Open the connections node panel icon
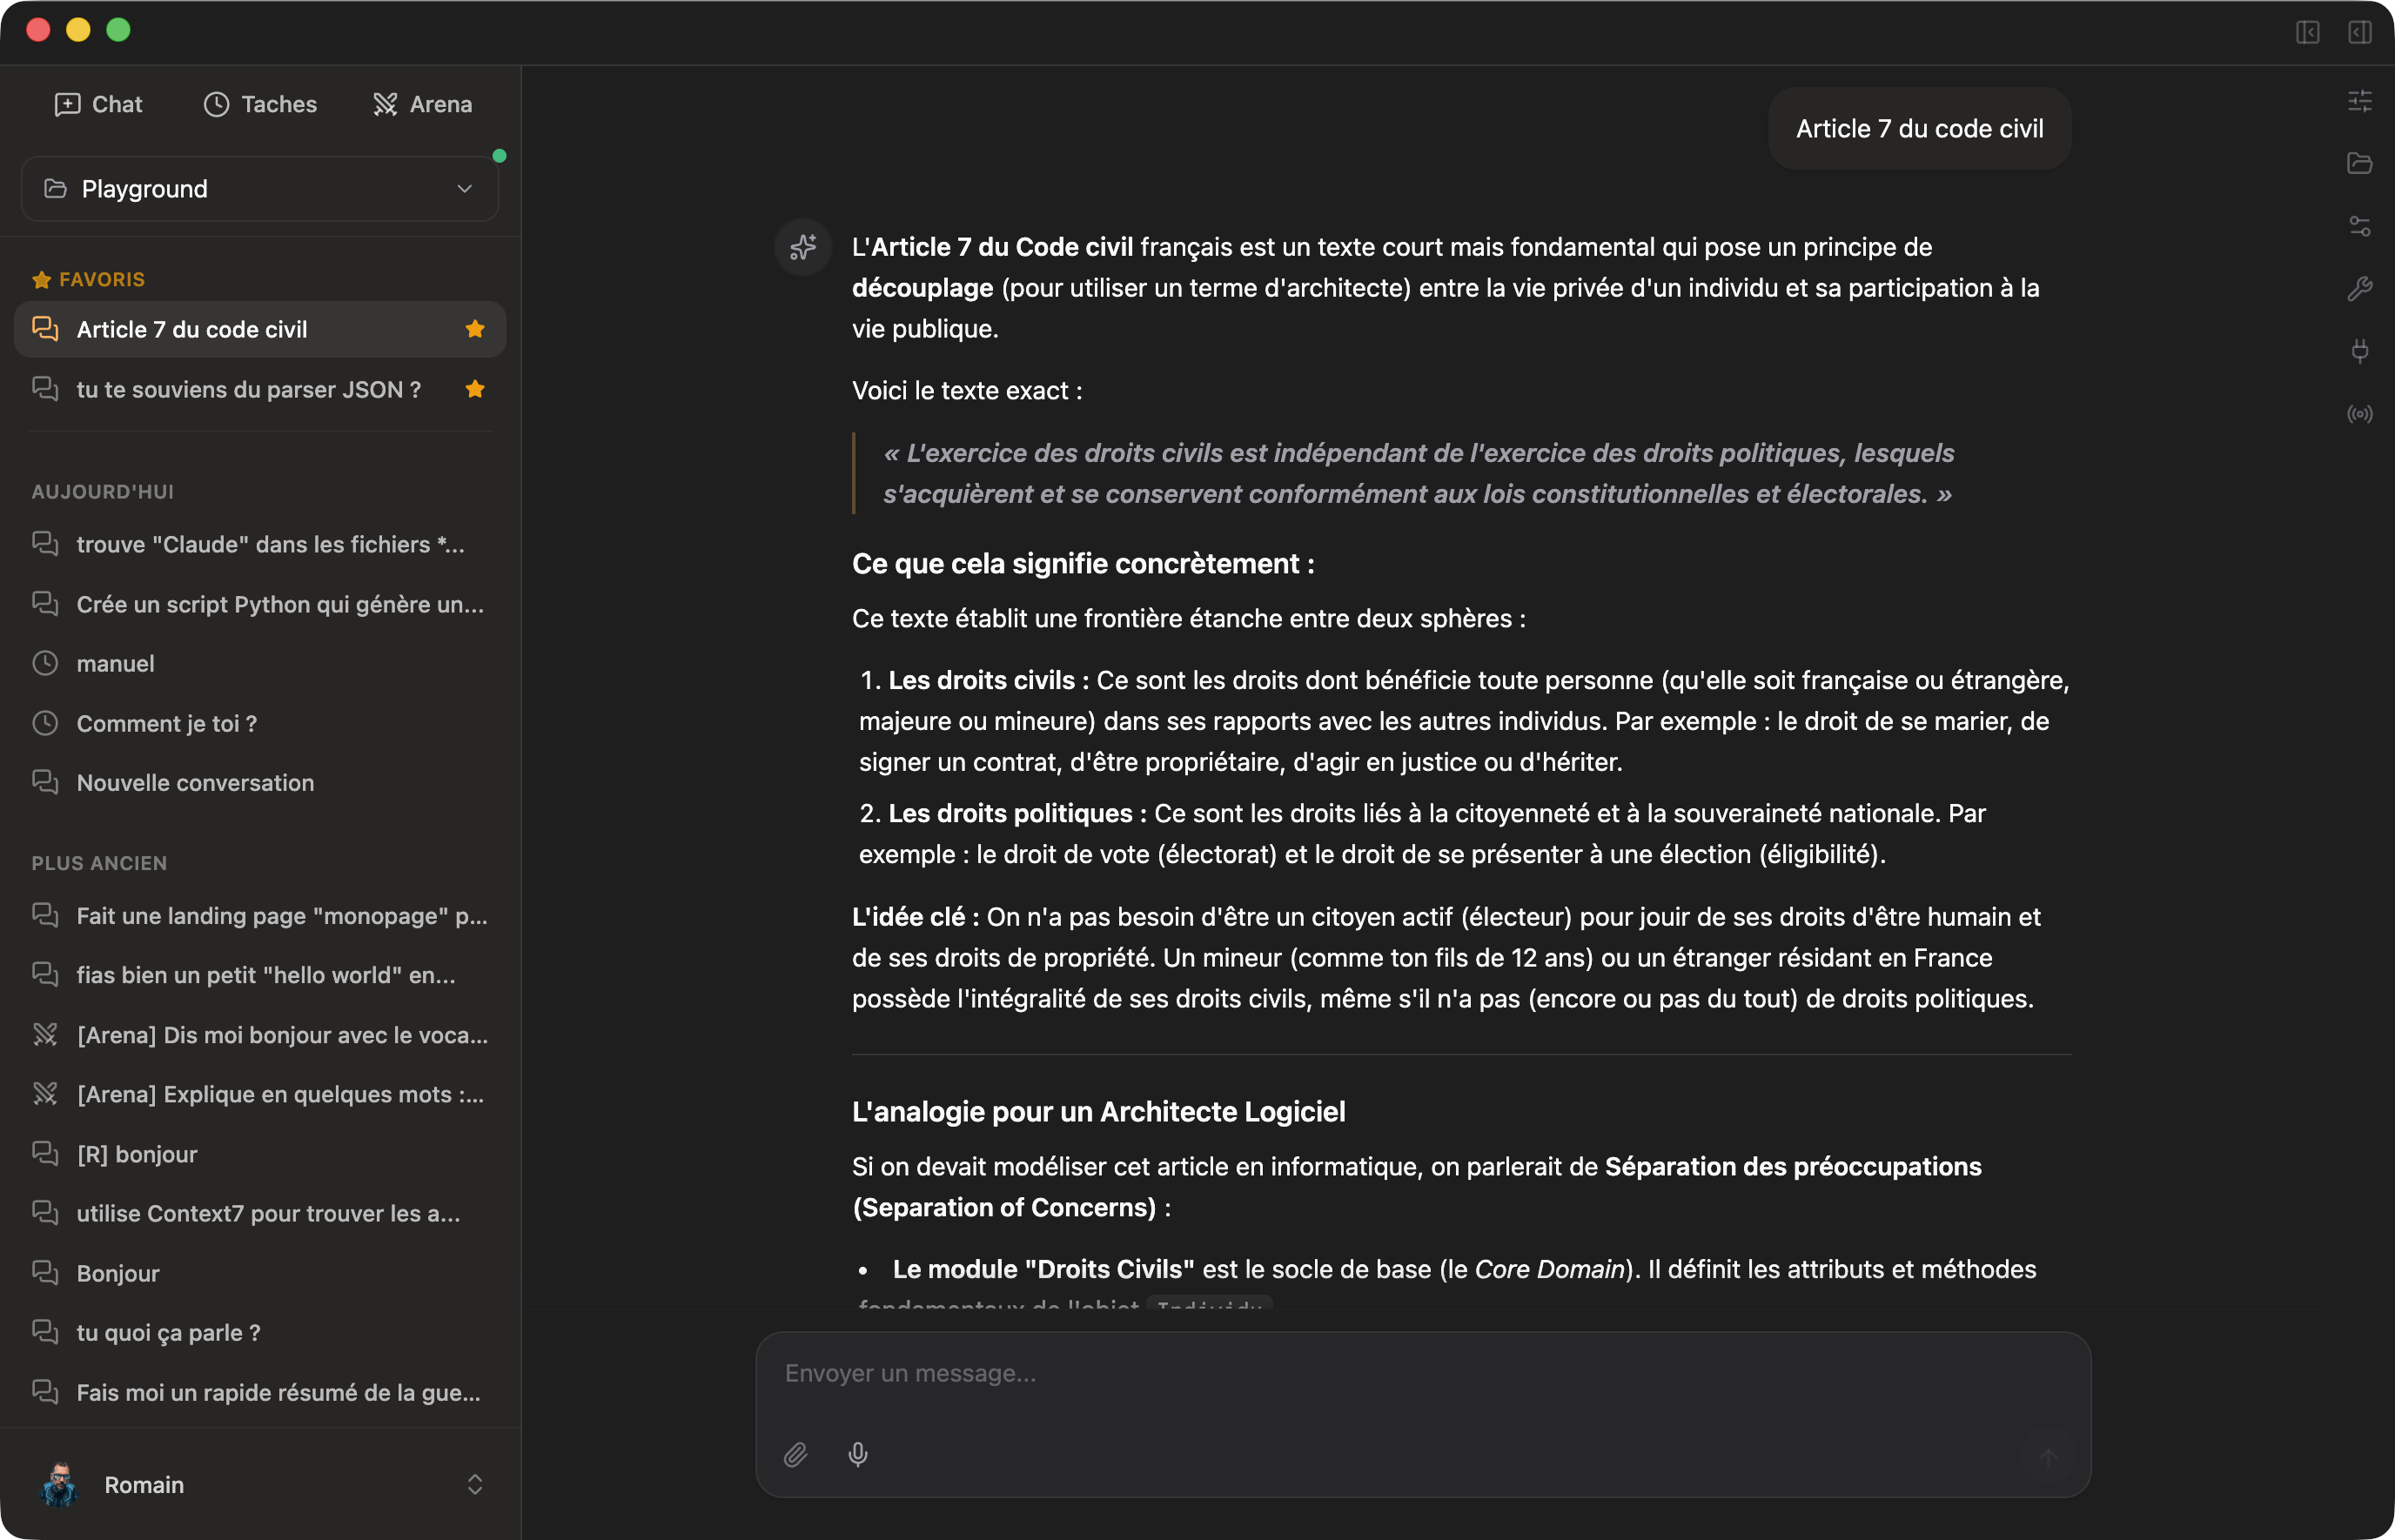2395x1540 pixels. (x=2361, y=227)
